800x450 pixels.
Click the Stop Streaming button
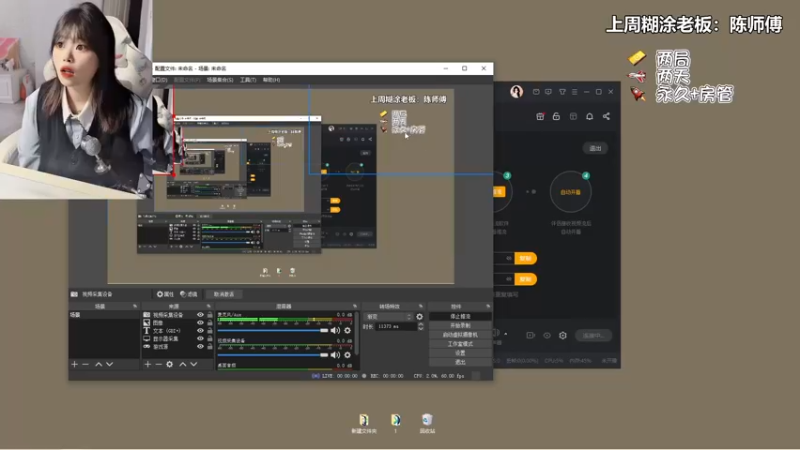[460, 316]
